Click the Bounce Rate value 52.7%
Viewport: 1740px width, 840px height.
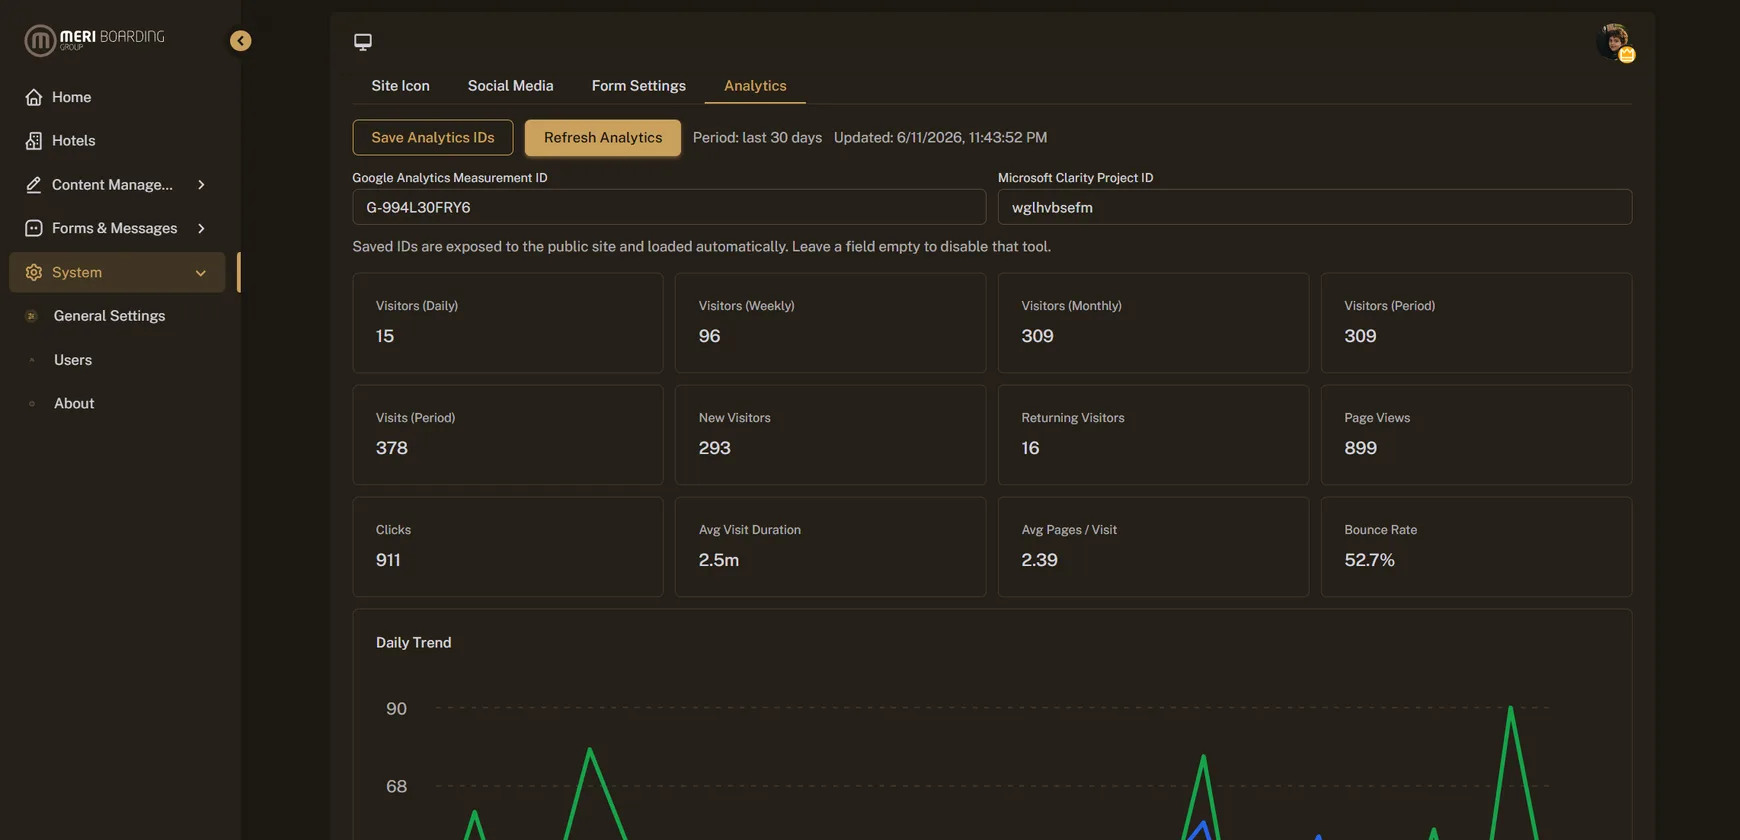(x=1369, y=560)
